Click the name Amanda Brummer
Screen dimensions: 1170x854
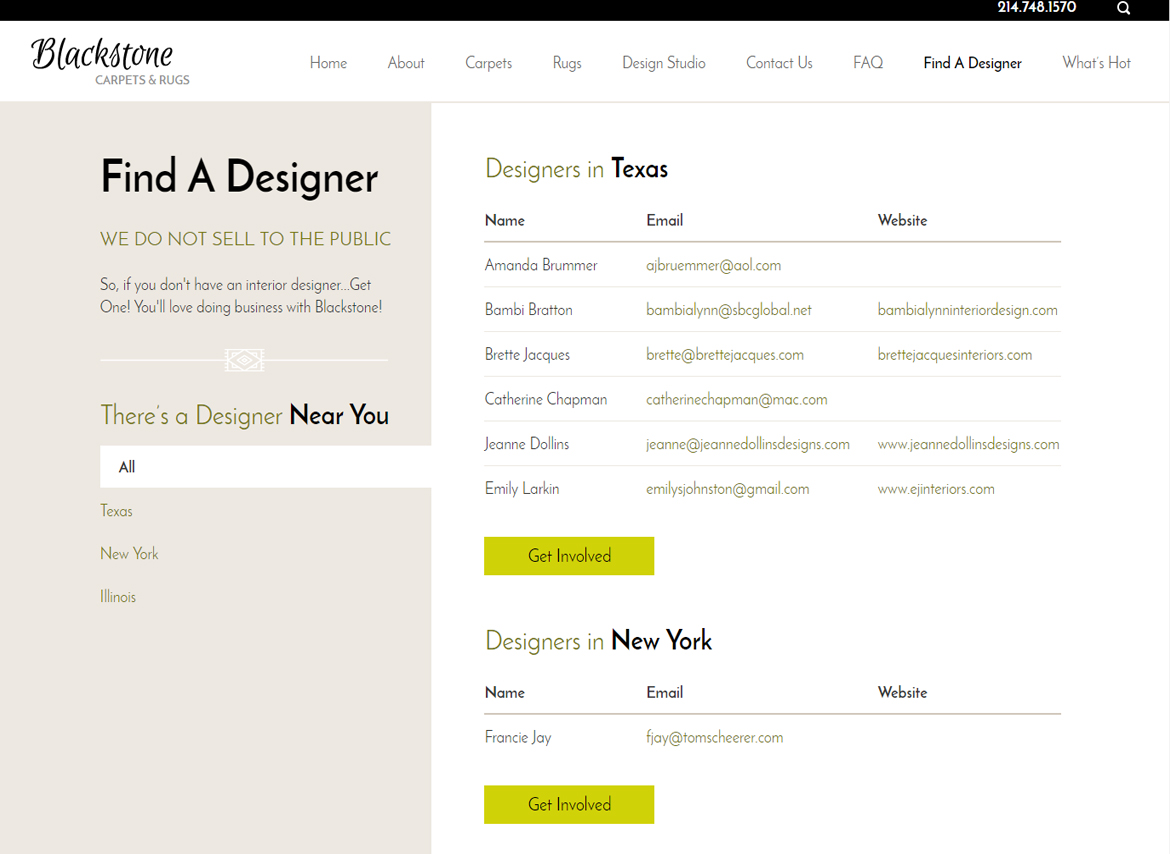pyautogui.click(x=541, y=265)
